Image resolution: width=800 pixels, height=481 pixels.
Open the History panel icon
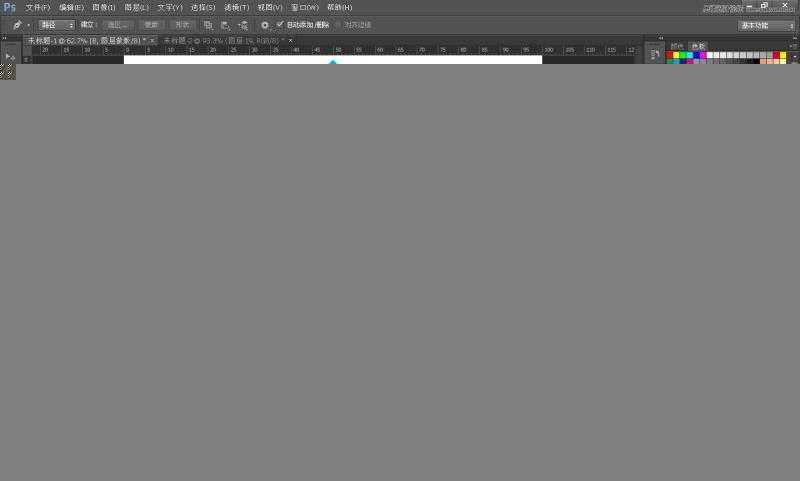655,54
